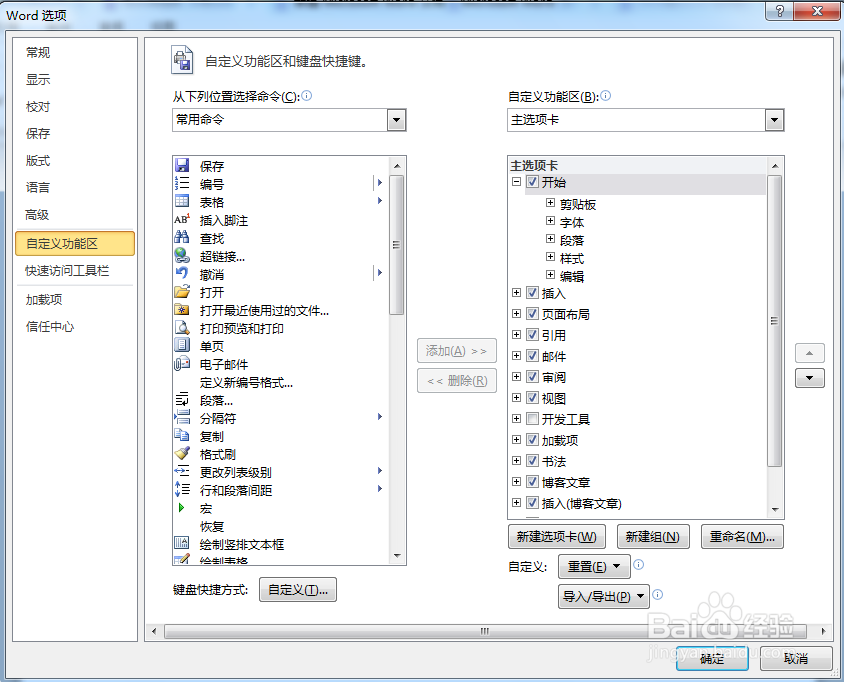Click info icon beside 从下列位置选择命令
The width and height of the screenshot is (844, 682).
point(306,96)
